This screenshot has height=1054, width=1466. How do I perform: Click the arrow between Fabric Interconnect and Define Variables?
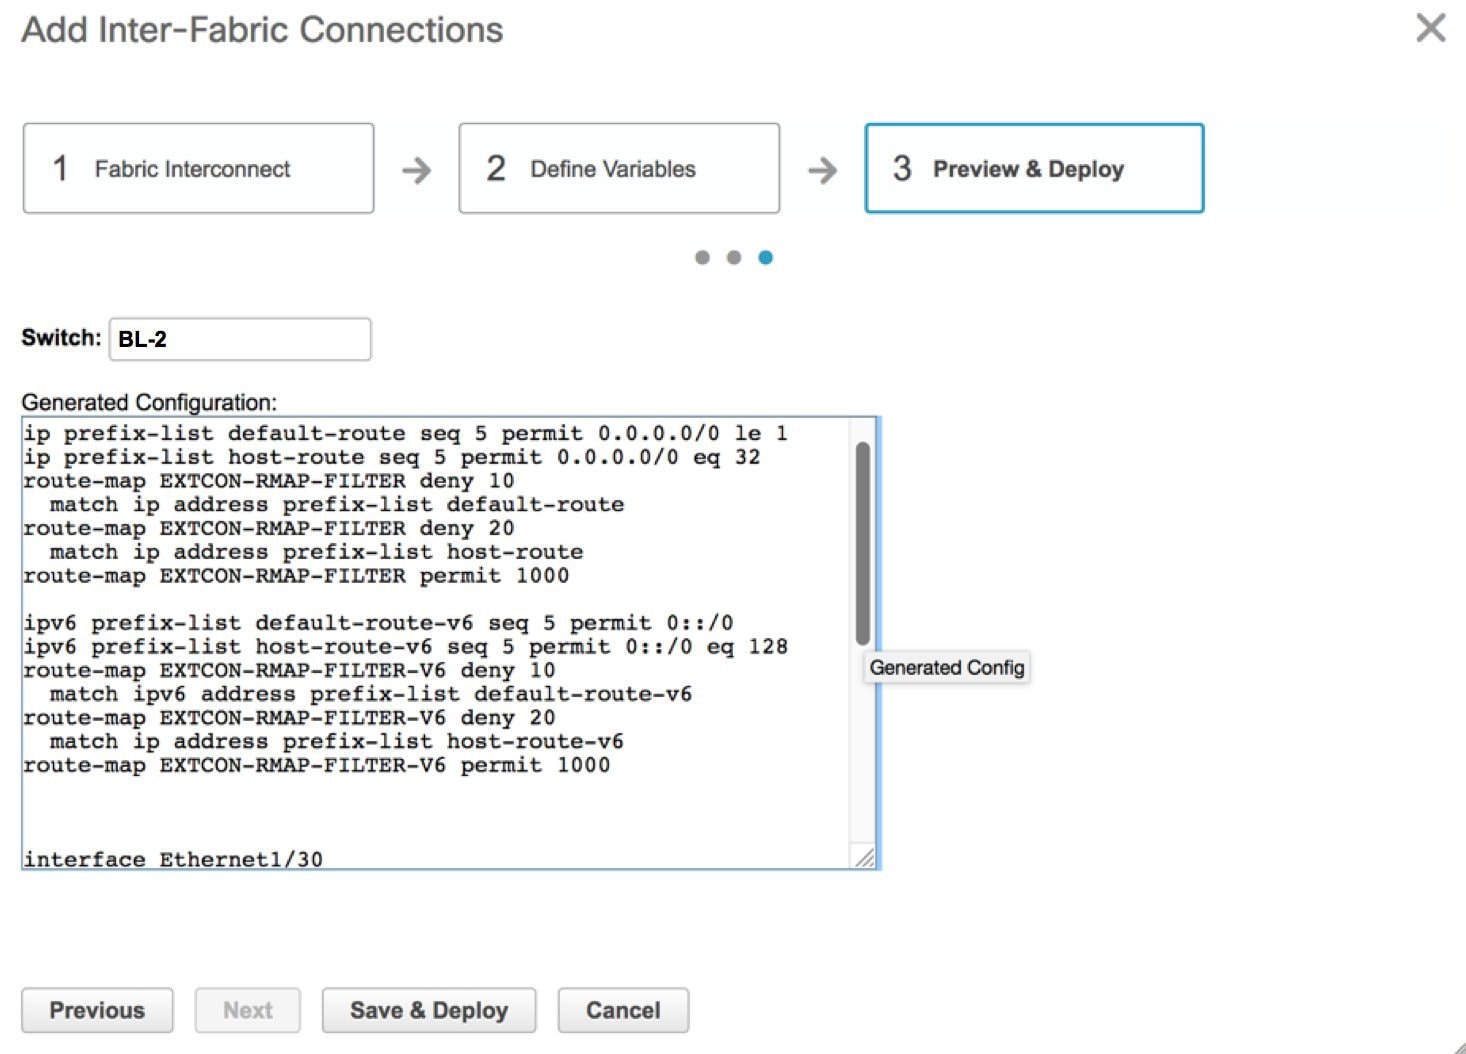(414, 170)
